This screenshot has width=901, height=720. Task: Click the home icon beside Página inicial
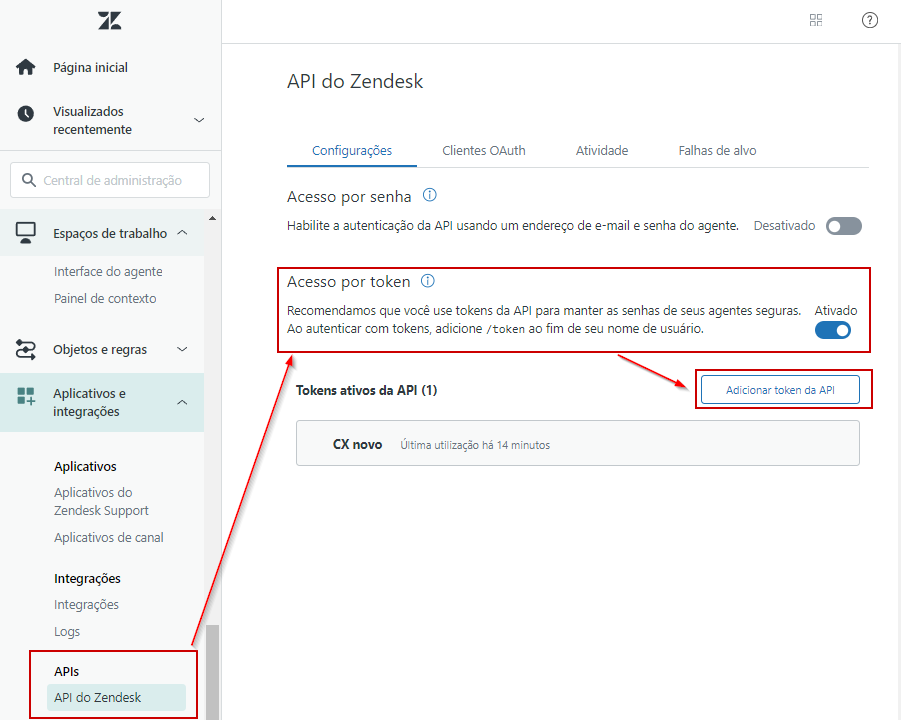tap(25, 67)
